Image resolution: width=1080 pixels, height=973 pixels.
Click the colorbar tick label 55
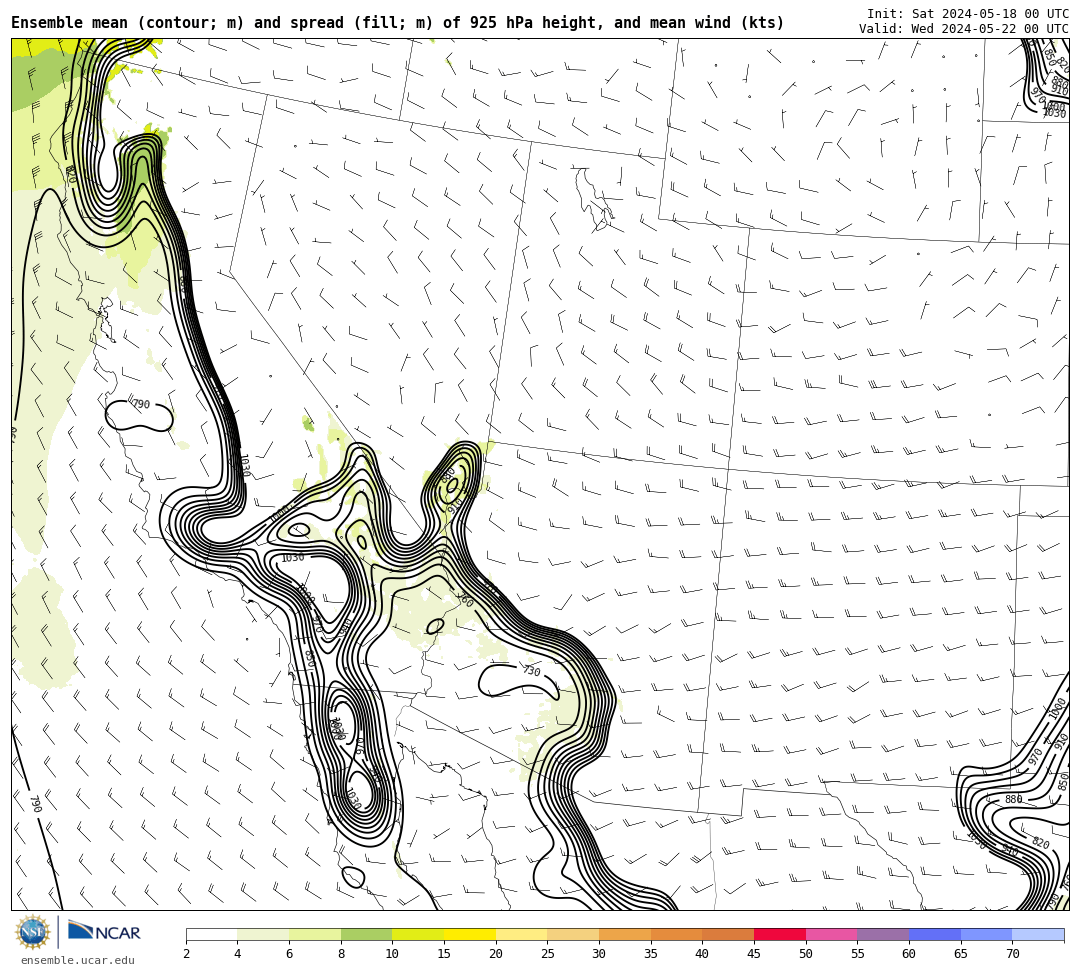858,954
